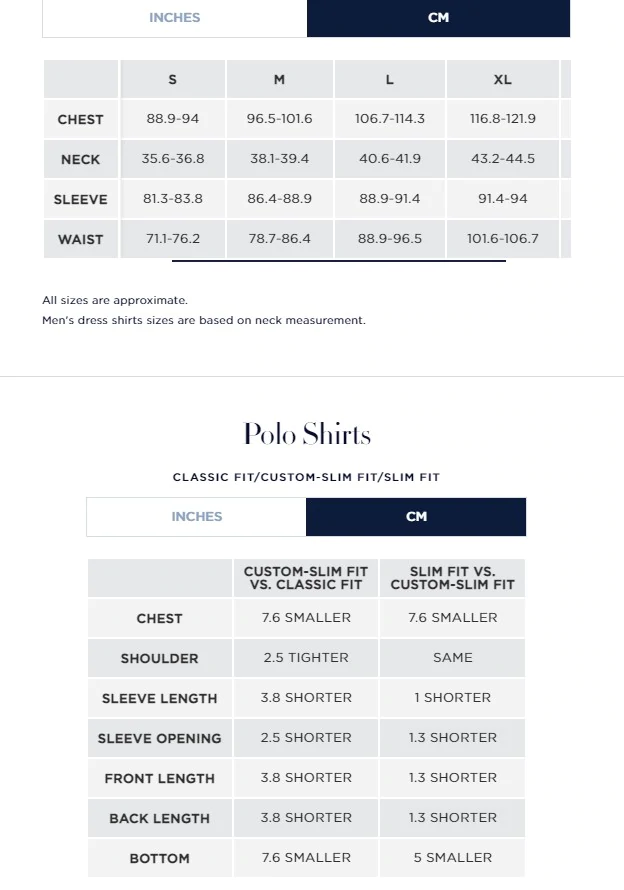The width and height of the screenshot is (624, 890).
Task: Switch Polo Shirts chart to INCHES
Action: point(196,517)
